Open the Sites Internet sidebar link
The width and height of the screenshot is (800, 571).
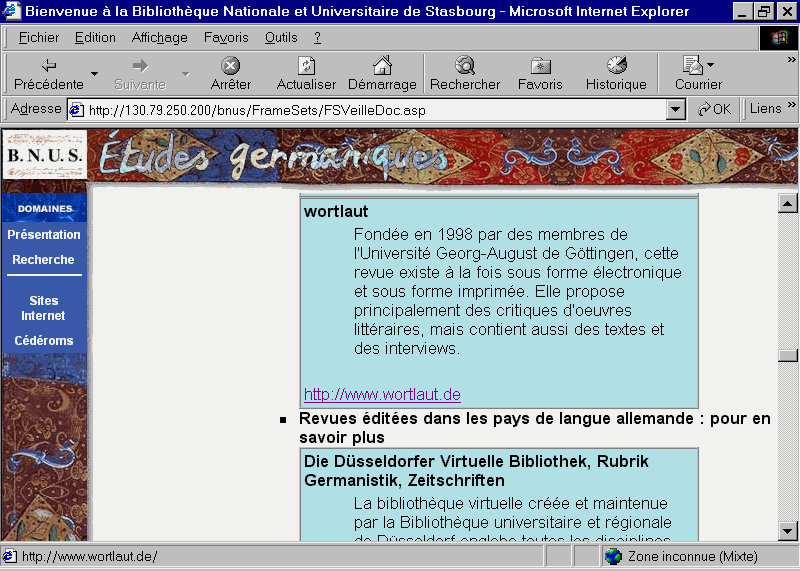coord(43,308)
